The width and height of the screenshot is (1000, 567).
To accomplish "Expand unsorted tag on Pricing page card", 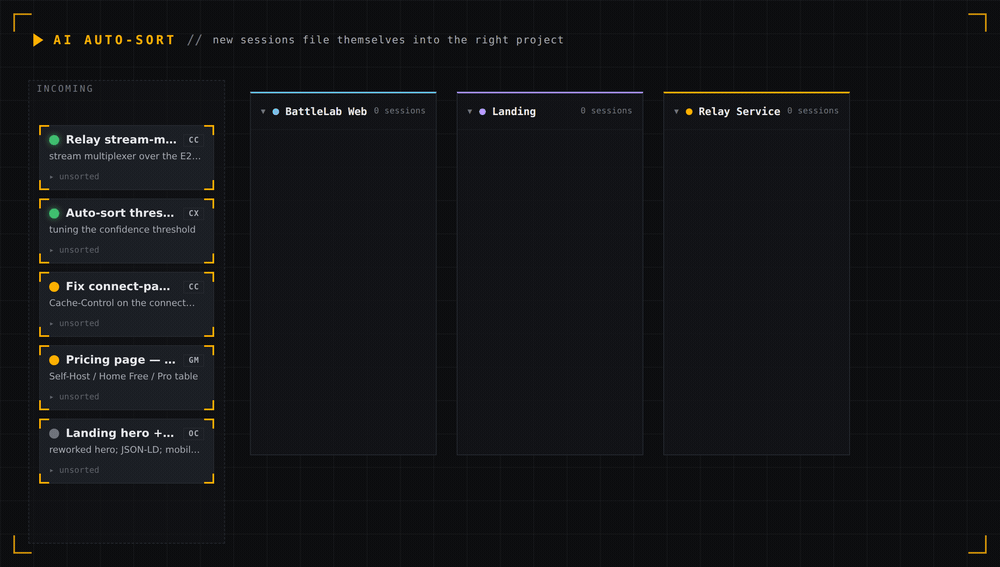I will tap(75, 397).
